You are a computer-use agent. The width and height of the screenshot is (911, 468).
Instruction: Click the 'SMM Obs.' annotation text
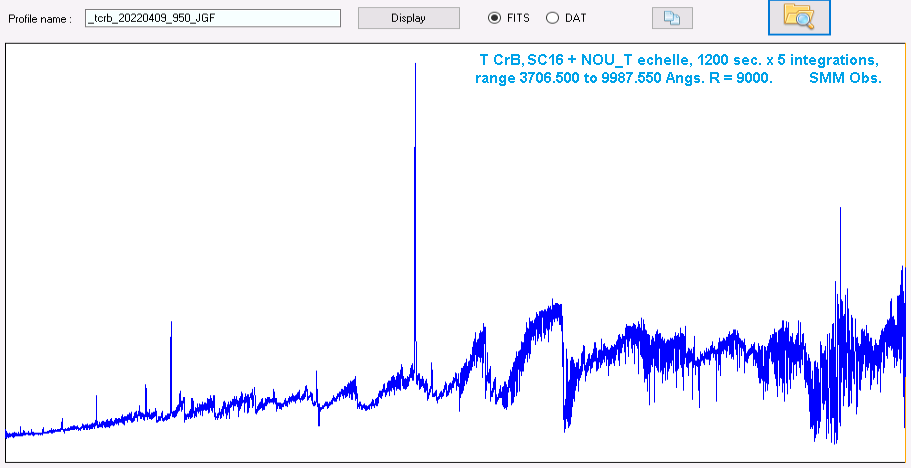[845, 78]
